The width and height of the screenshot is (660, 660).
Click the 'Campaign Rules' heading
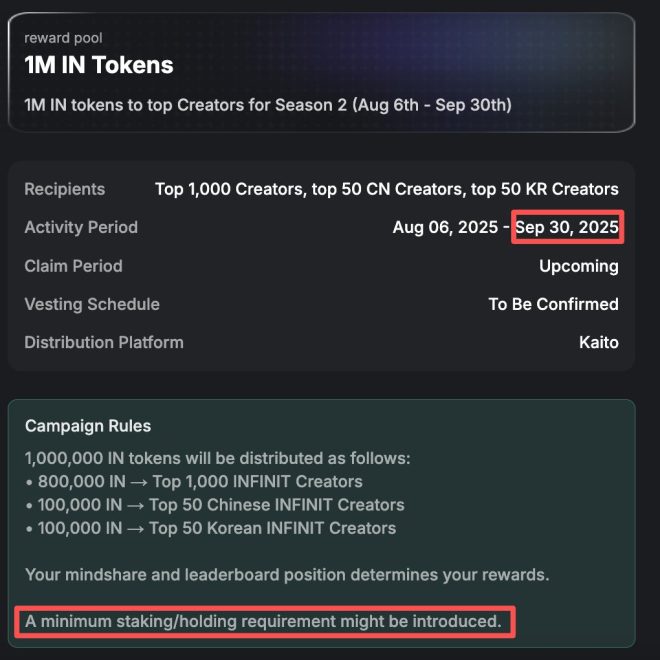pos(88,426)
